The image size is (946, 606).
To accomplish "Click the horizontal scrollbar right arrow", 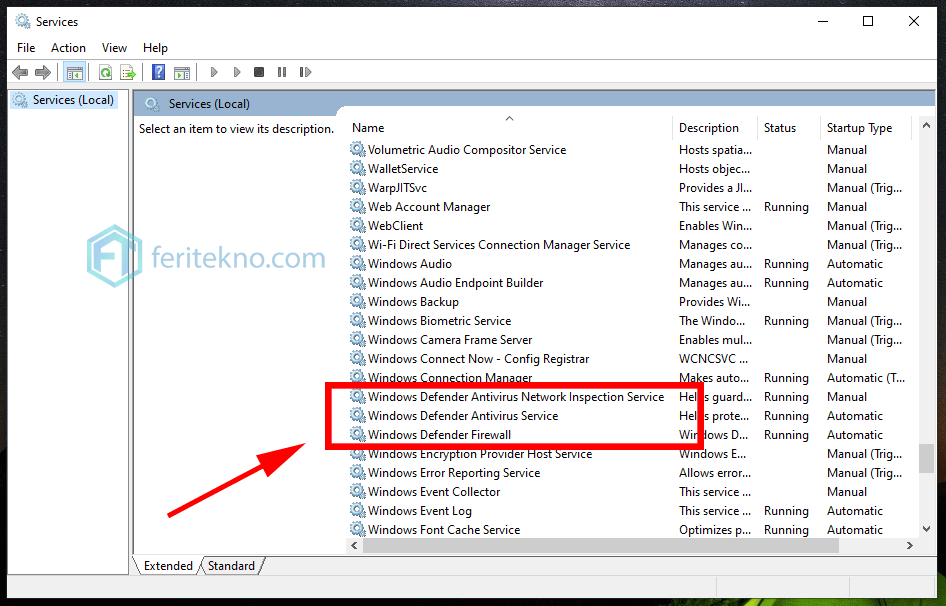I will (909, 545).
